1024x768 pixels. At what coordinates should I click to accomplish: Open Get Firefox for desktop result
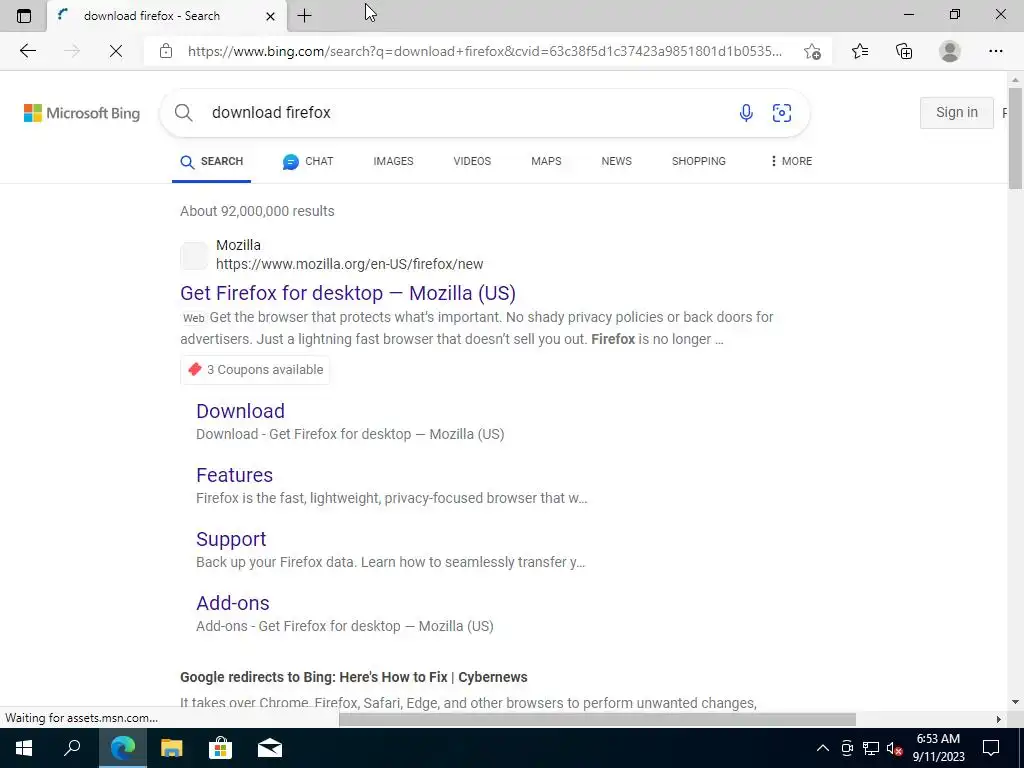click(x=347, y=293)
